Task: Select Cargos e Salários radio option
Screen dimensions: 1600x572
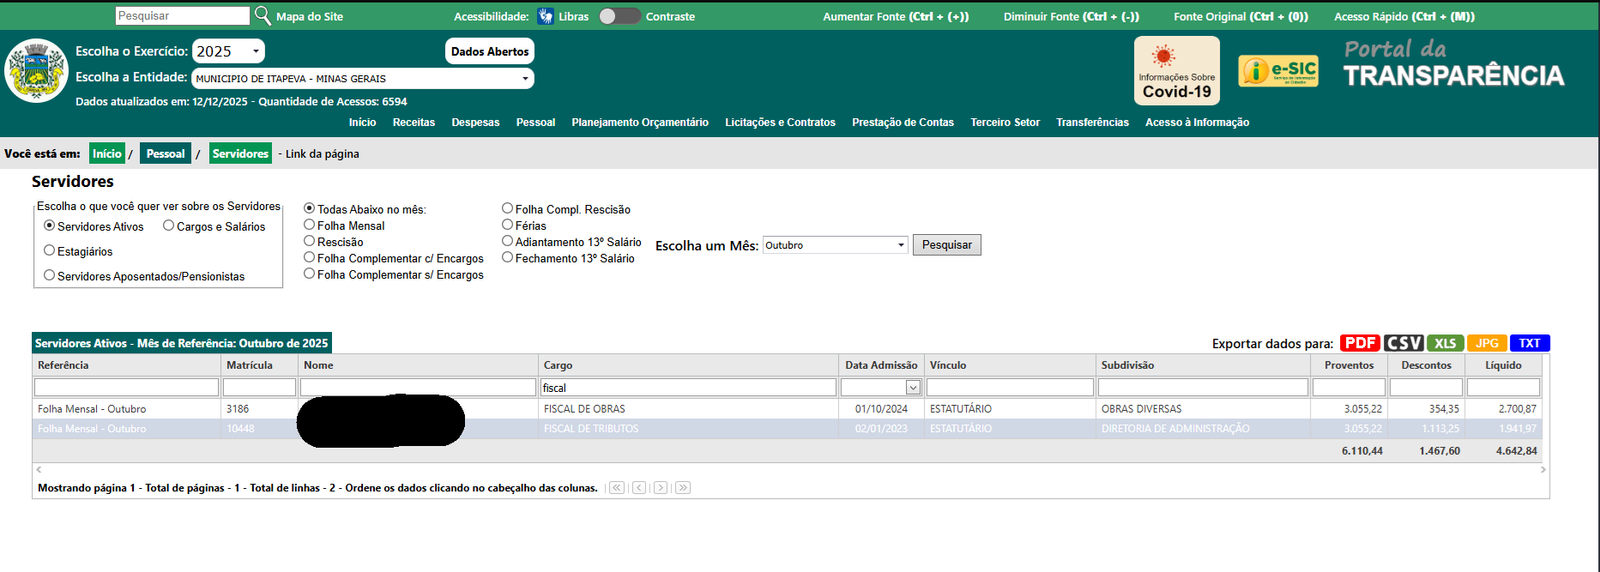Action: 169,226
